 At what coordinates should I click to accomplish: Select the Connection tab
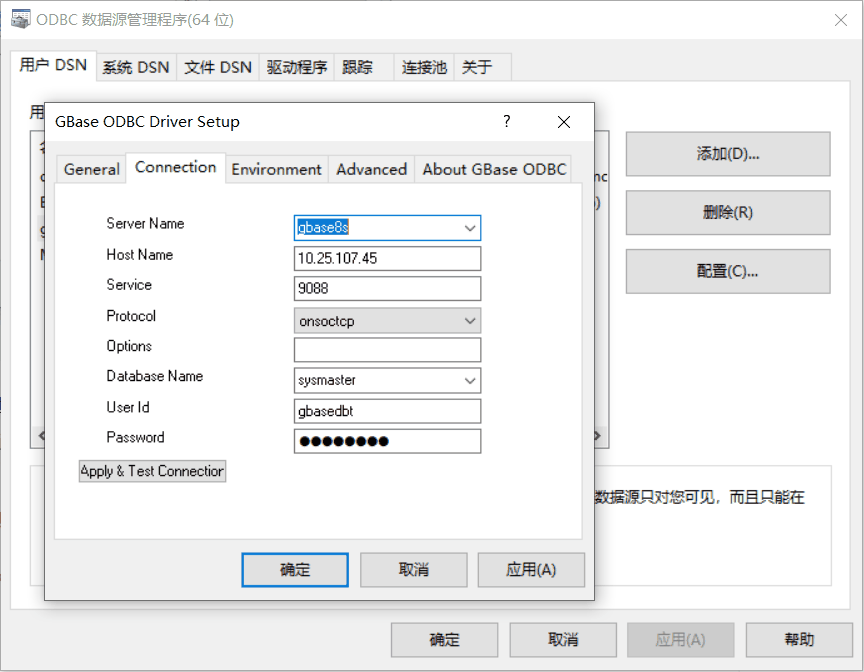tap(176, 167)
